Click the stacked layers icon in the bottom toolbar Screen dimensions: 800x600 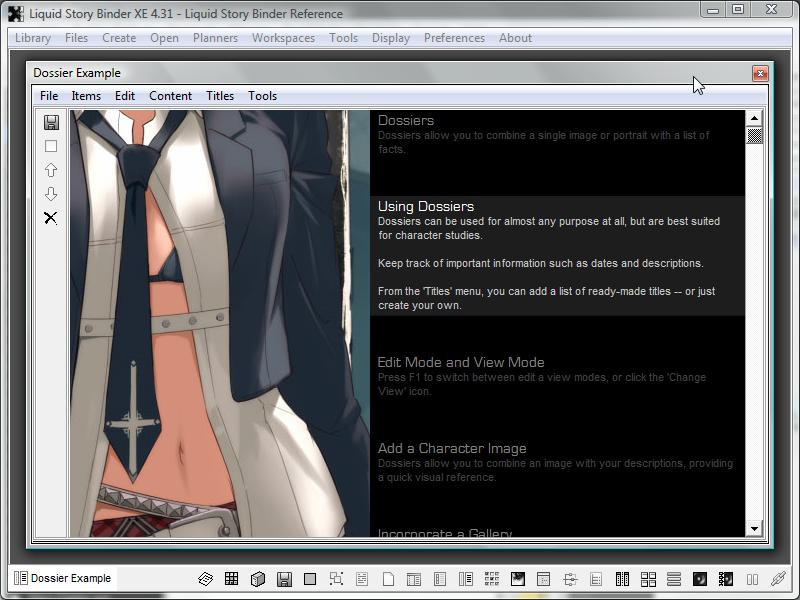205,579
